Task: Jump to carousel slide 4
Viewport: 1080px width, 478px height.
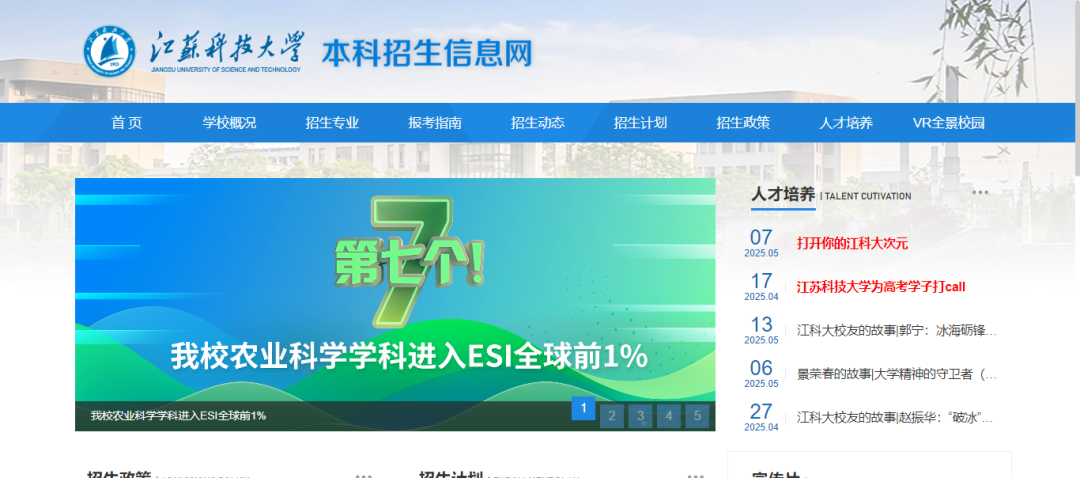Action: (668, 416)
